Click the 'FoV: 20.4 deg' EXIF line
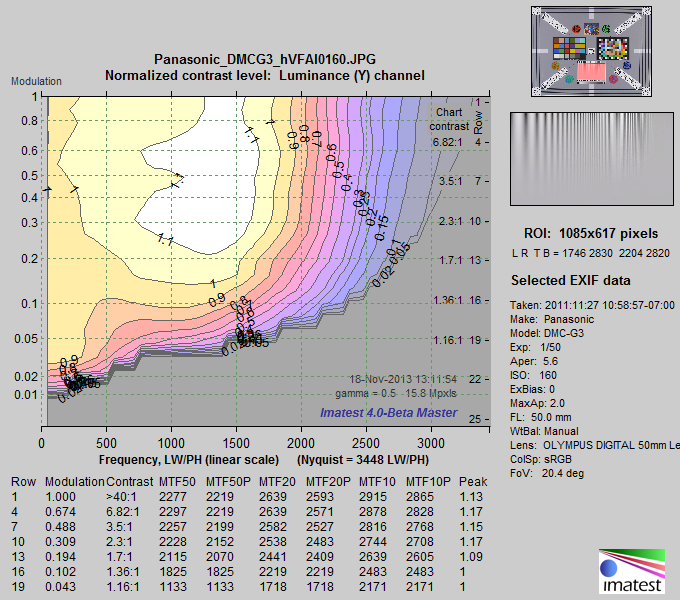The image size is (680, 600). (547, 473)
